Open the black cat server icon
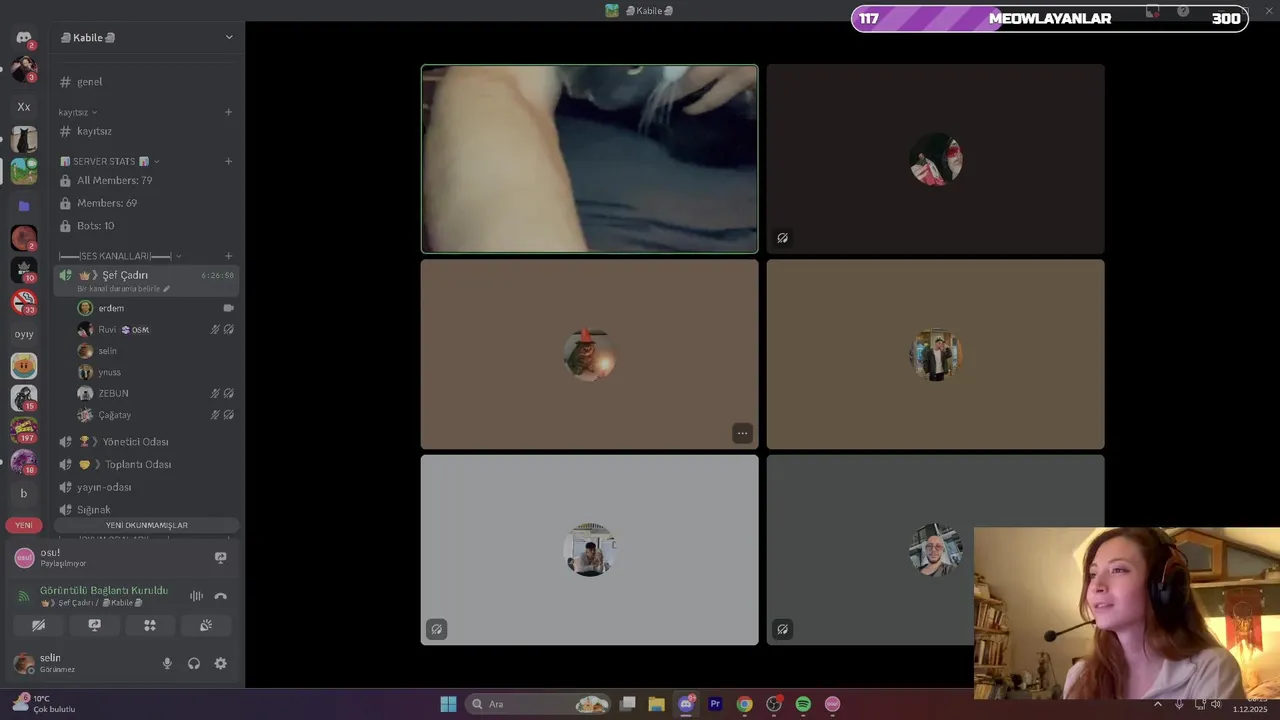This screenshot has width=1280, height=720. (24, 139)
